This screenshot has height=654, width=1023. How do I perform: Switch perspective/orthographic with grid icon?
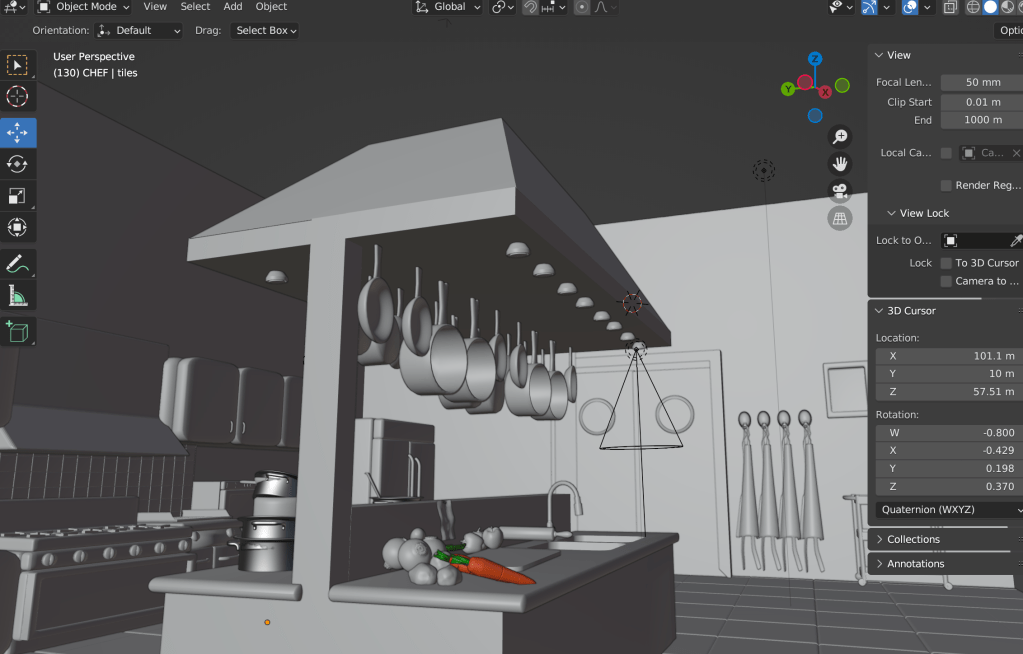point(840,217)
